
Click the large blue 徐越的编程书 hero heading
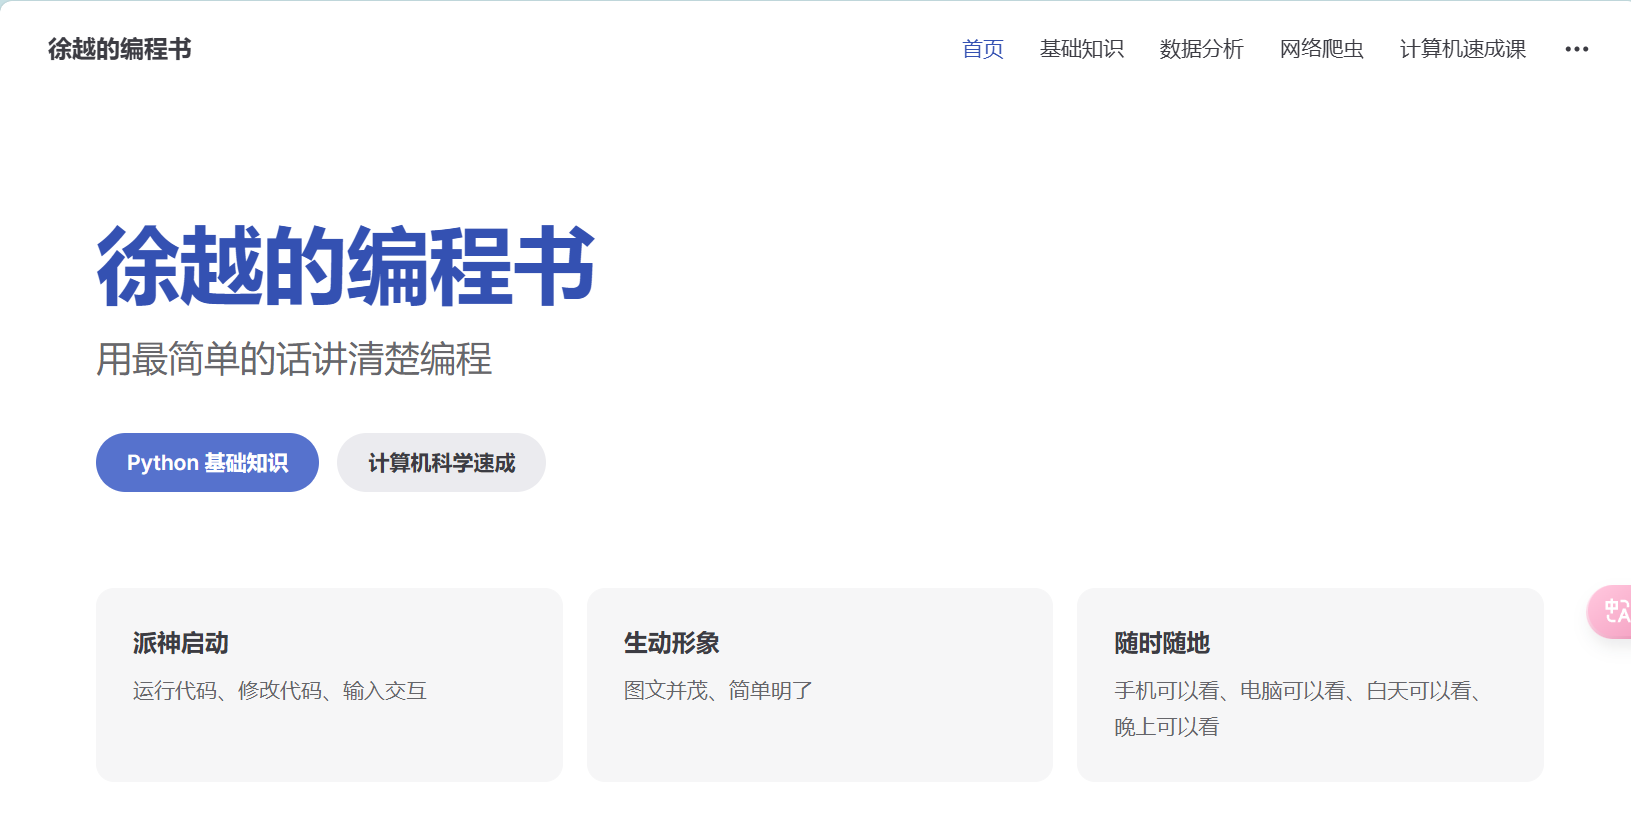pos(345,267)
